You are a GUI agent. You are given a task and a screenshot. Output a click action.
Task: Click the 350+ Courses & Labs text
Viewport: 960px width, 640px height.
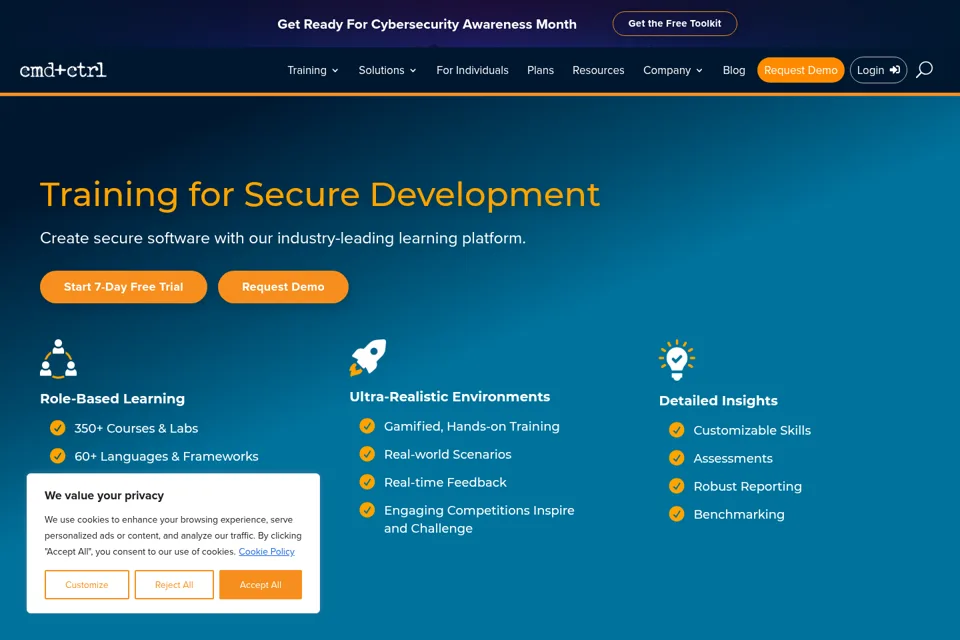click(x=136, y=428)
